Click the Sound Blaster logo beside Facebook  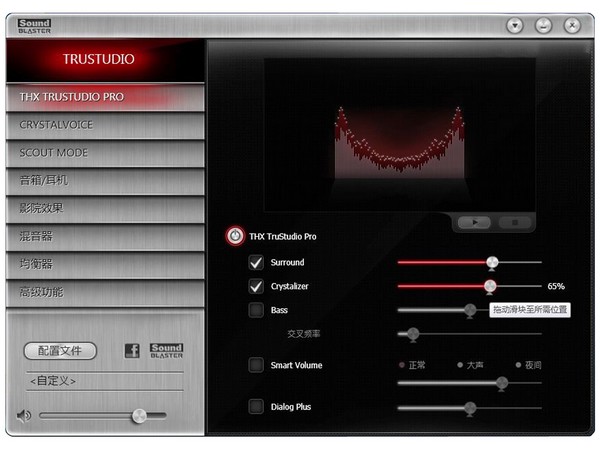166,351
